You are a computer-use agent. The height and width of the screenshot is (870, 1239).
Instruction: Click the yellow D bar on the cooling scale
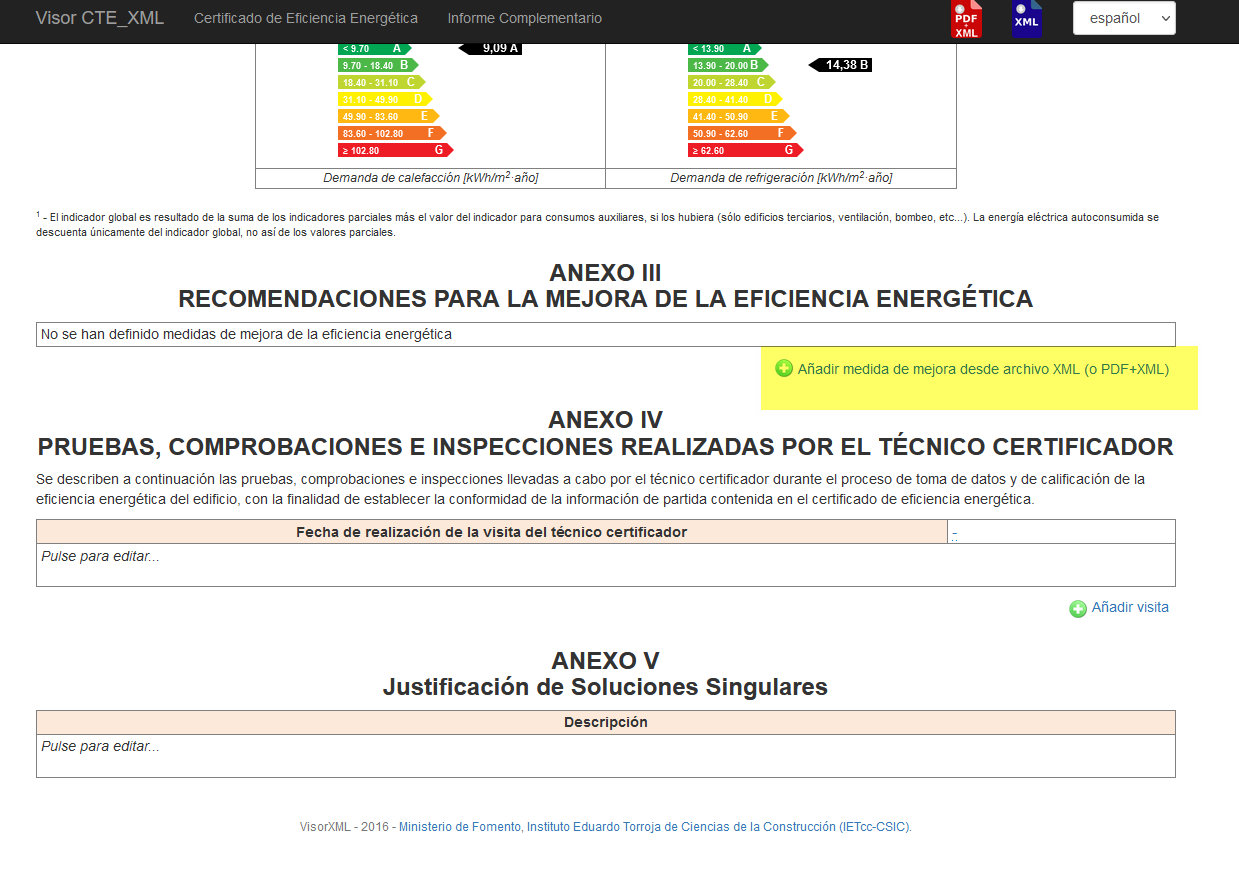coord(734,99)
